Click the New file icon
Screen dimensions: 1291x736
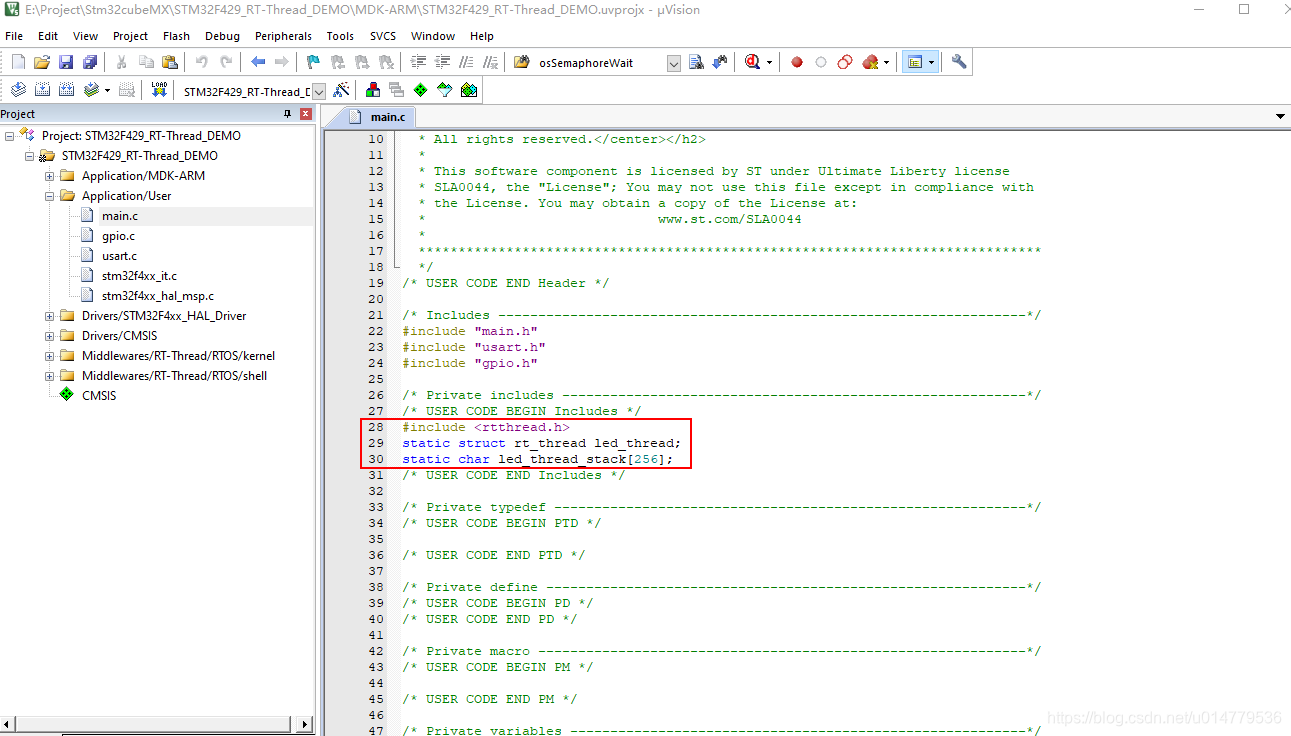[x=18, y=62]
